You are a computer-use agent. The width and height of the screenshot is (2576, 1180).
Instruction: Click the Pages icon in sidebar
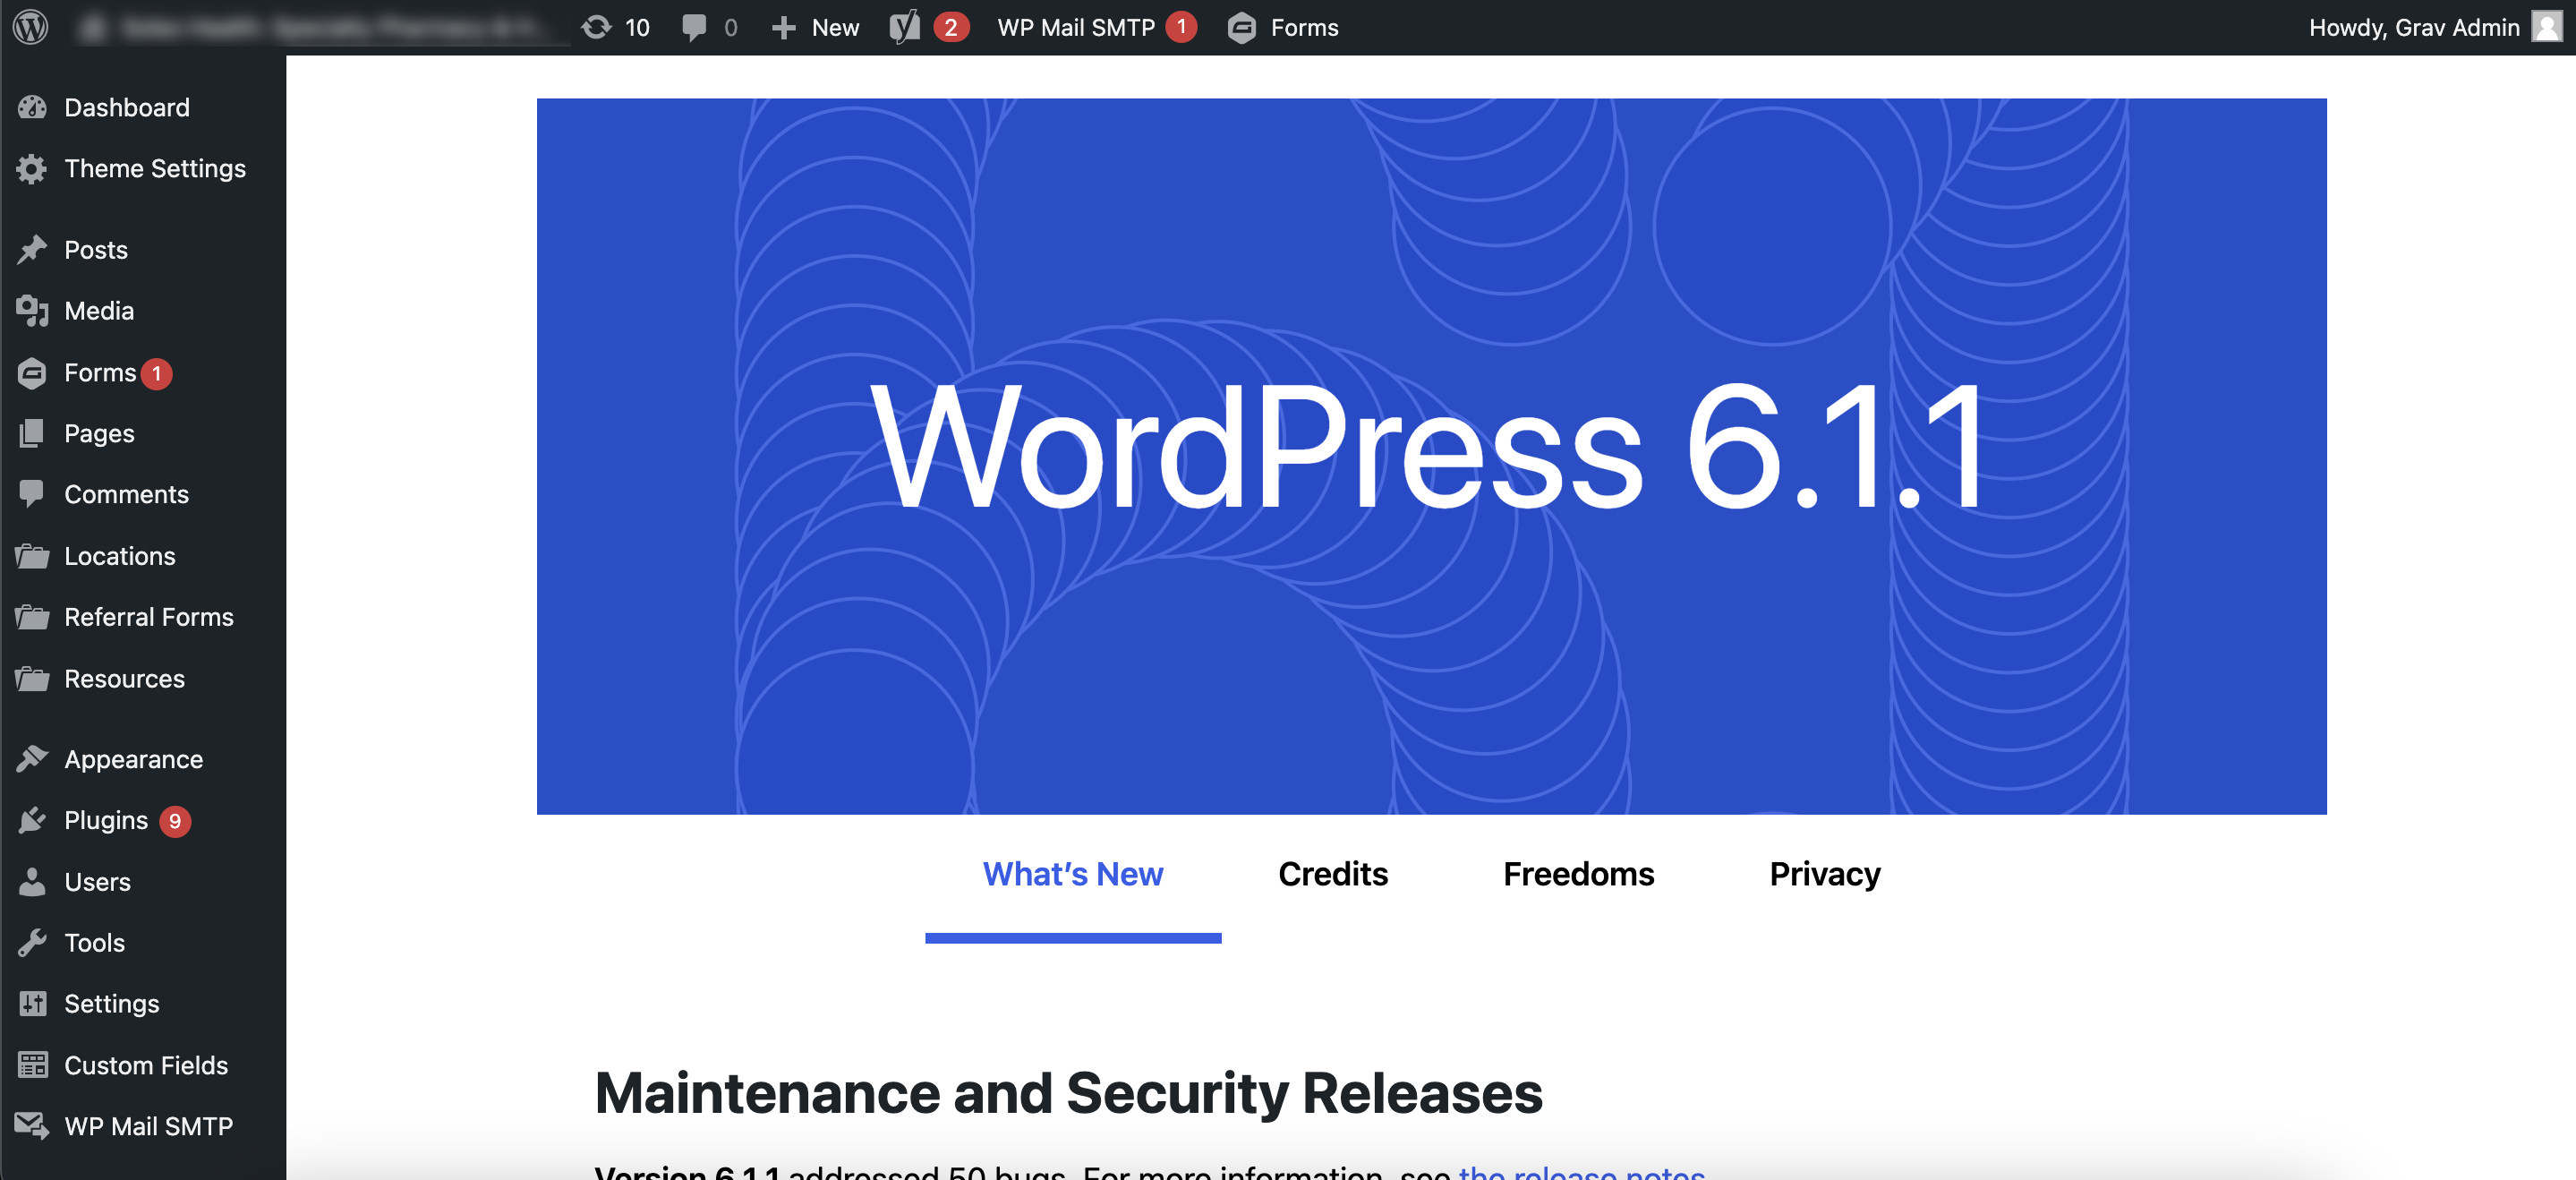coord(32,433)
